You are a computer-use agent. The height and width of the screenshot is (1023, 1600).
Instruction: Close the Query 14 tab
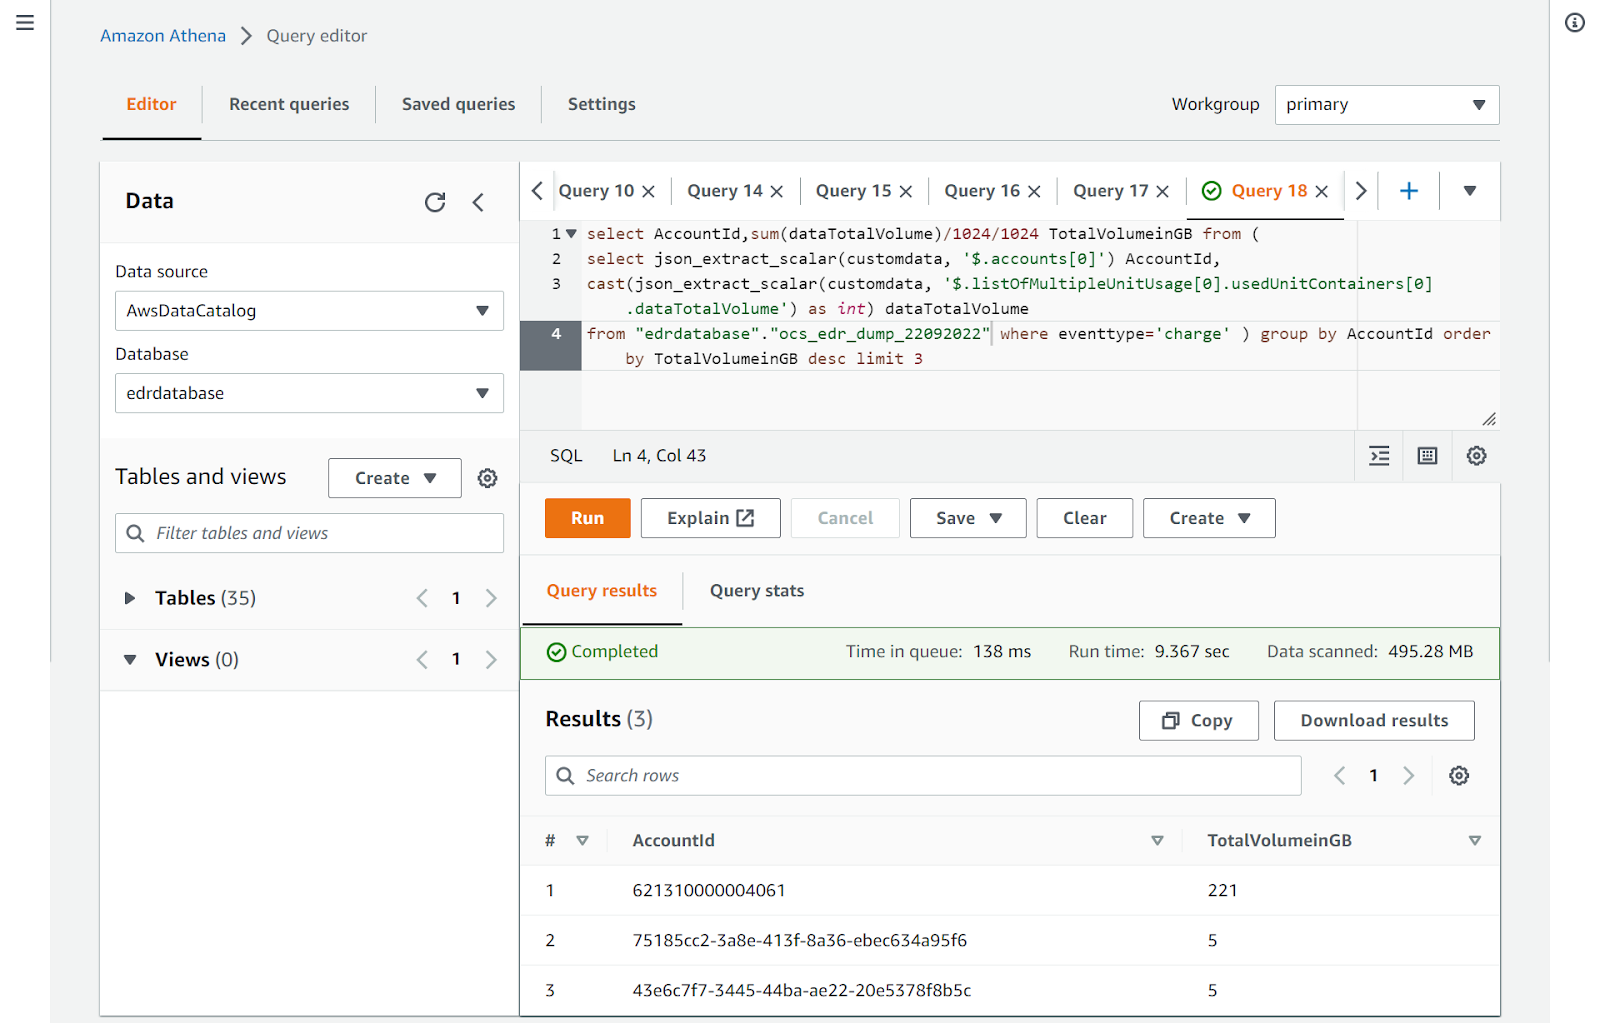(x=777, y=191)
